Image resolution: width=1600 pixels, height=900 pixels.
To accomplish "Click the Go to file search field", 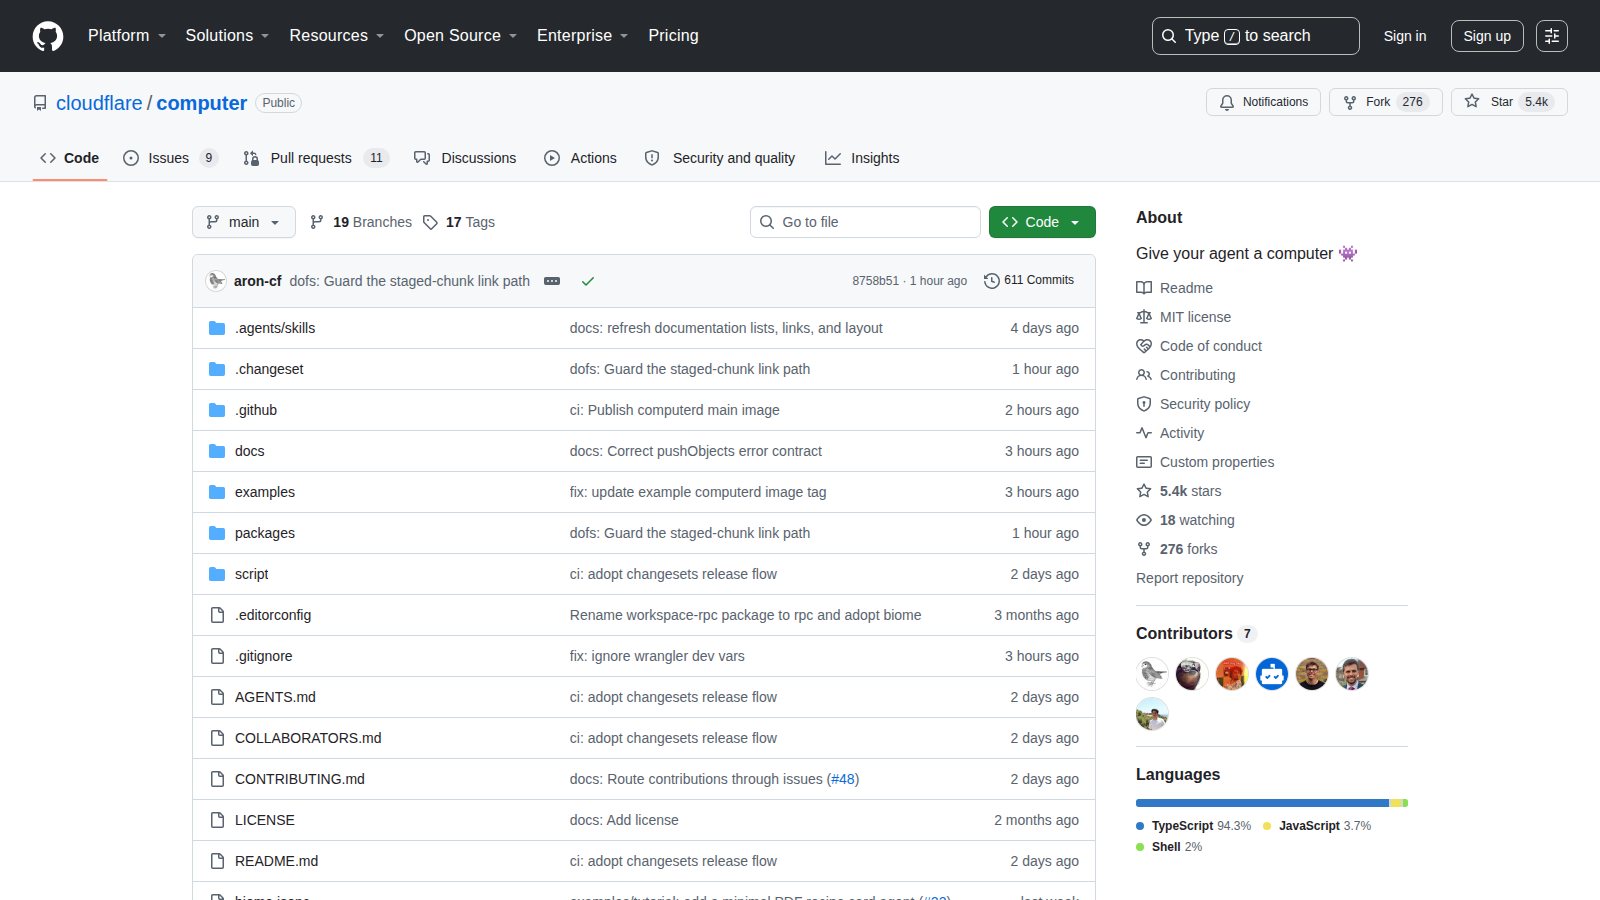I will (x=865, y=222).
